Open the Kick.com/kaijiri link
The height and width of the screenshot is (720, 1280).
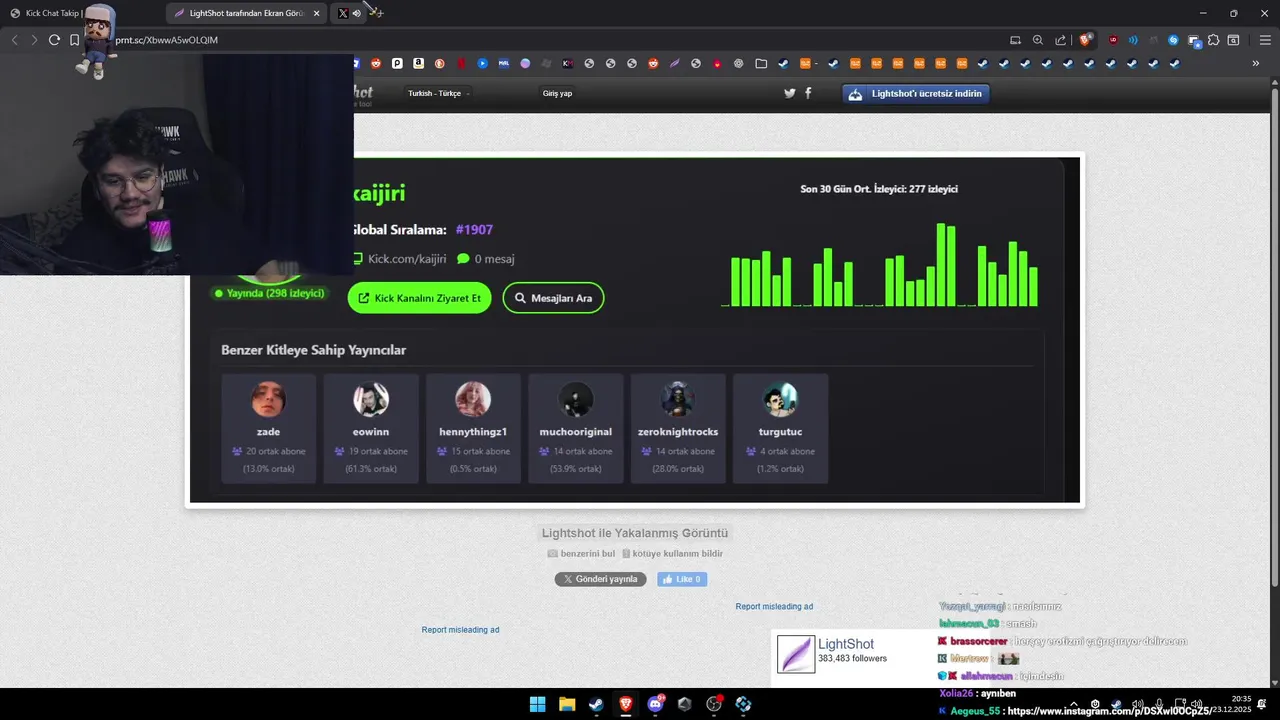[407, 258]
